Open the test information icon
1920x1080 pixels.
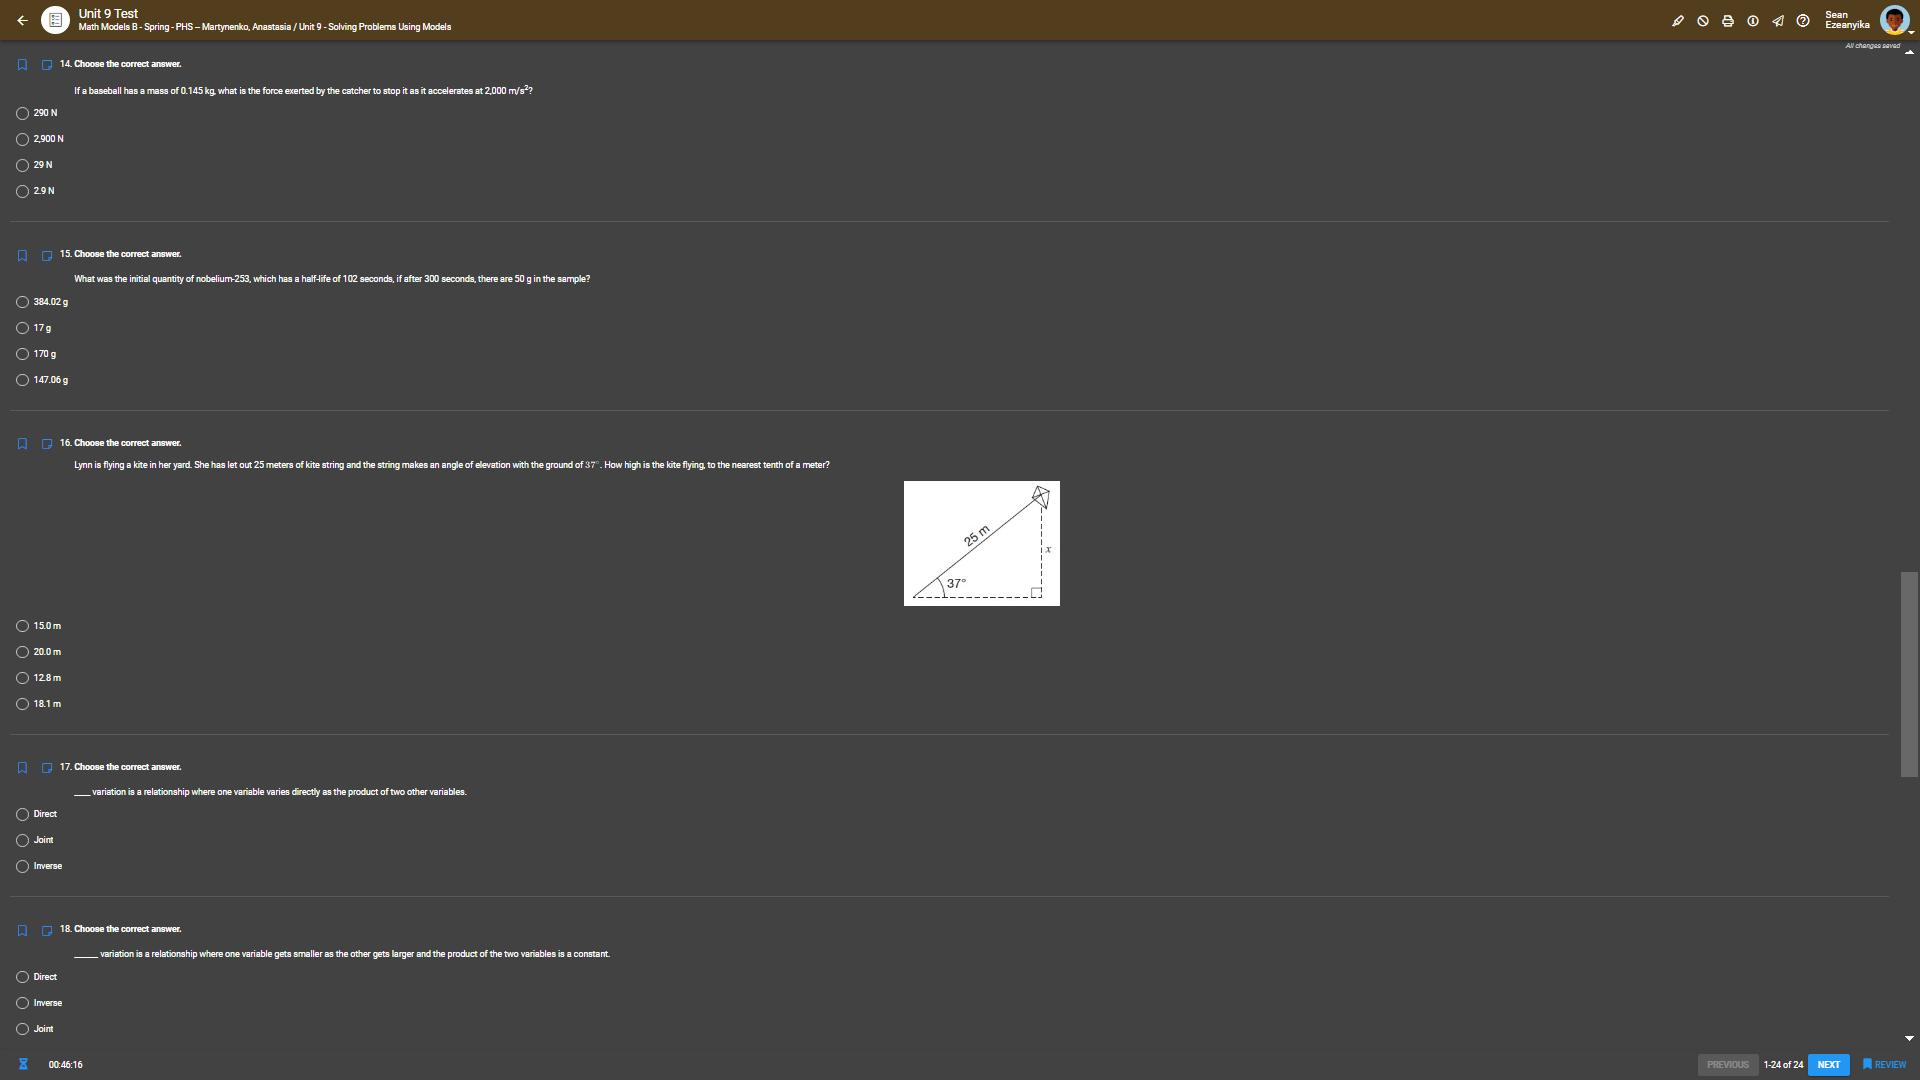1752,21
